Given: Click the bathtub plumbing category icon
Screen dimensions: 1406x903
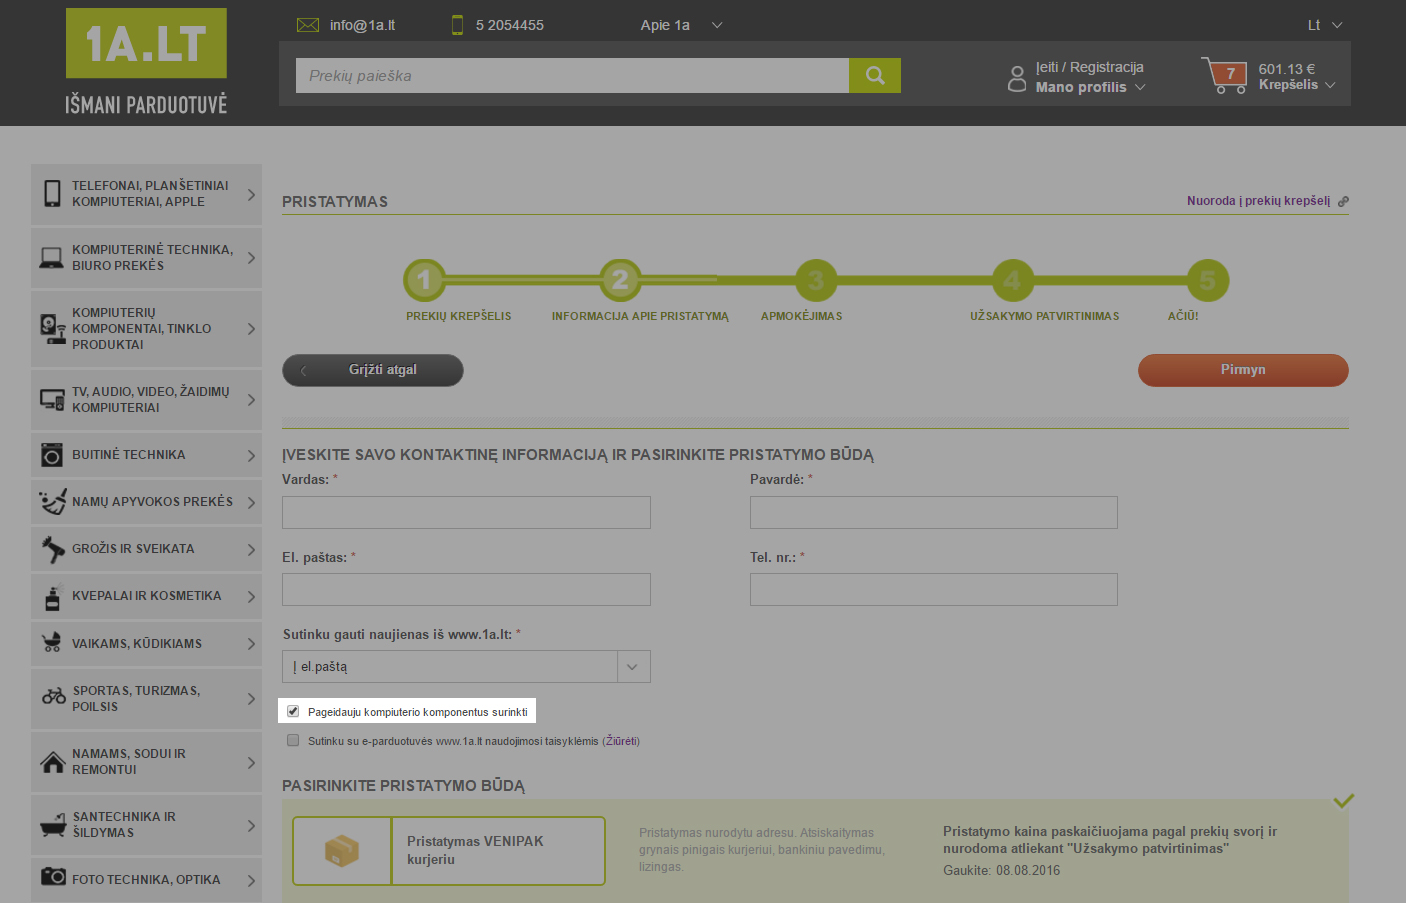Looking at the screenshot, I should [x=53, y=826].
